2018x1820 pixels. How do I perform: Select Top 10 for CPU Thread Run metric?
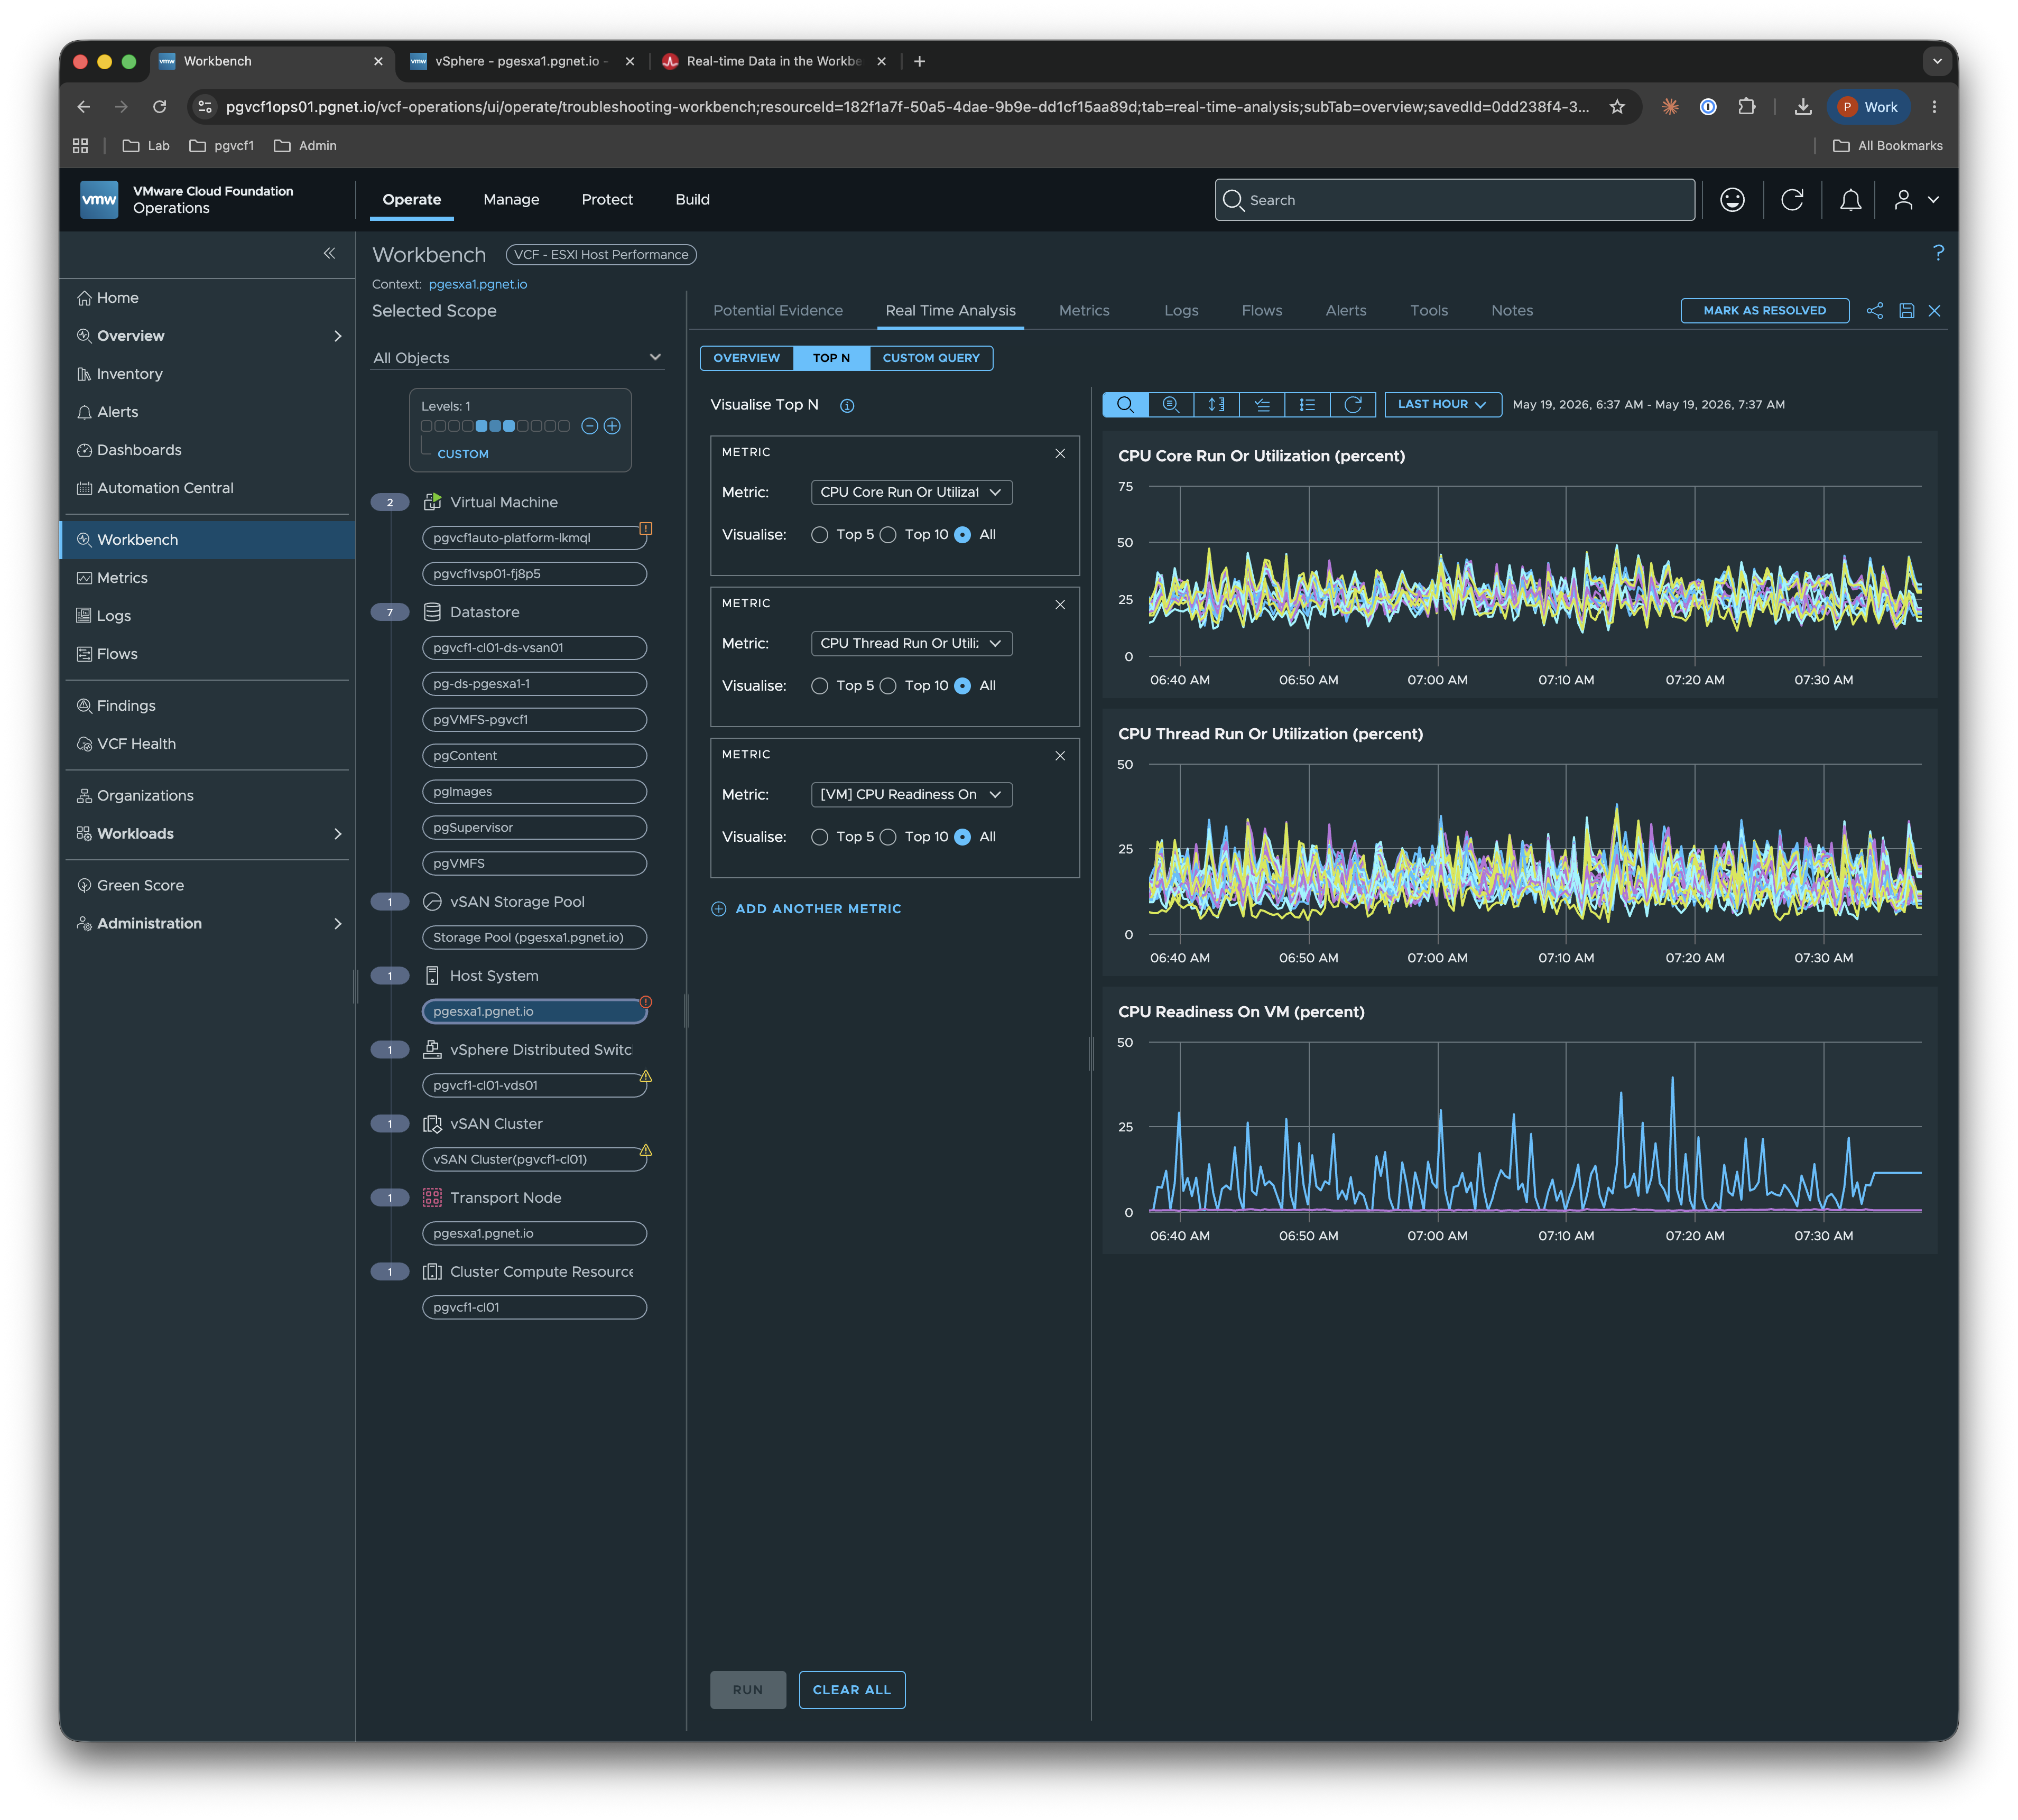(x=888, y=686)
